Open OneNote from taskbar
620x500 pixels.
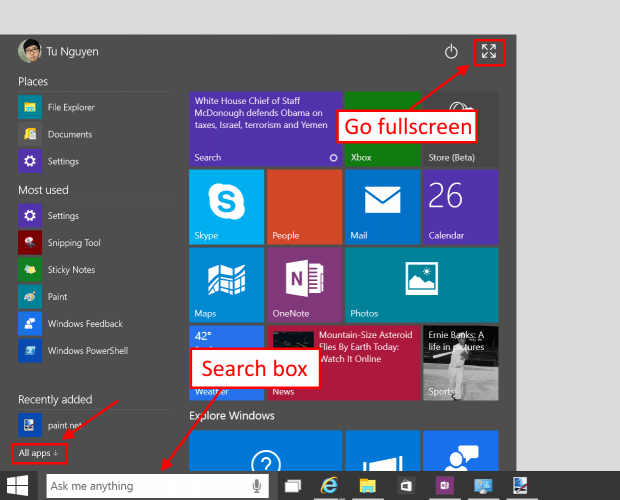(444, 486)
